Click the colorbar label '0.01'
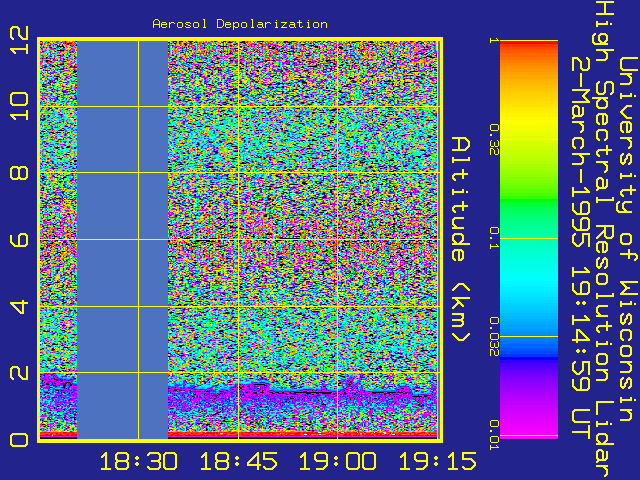 pyautogui.click(x=494, y=435)
